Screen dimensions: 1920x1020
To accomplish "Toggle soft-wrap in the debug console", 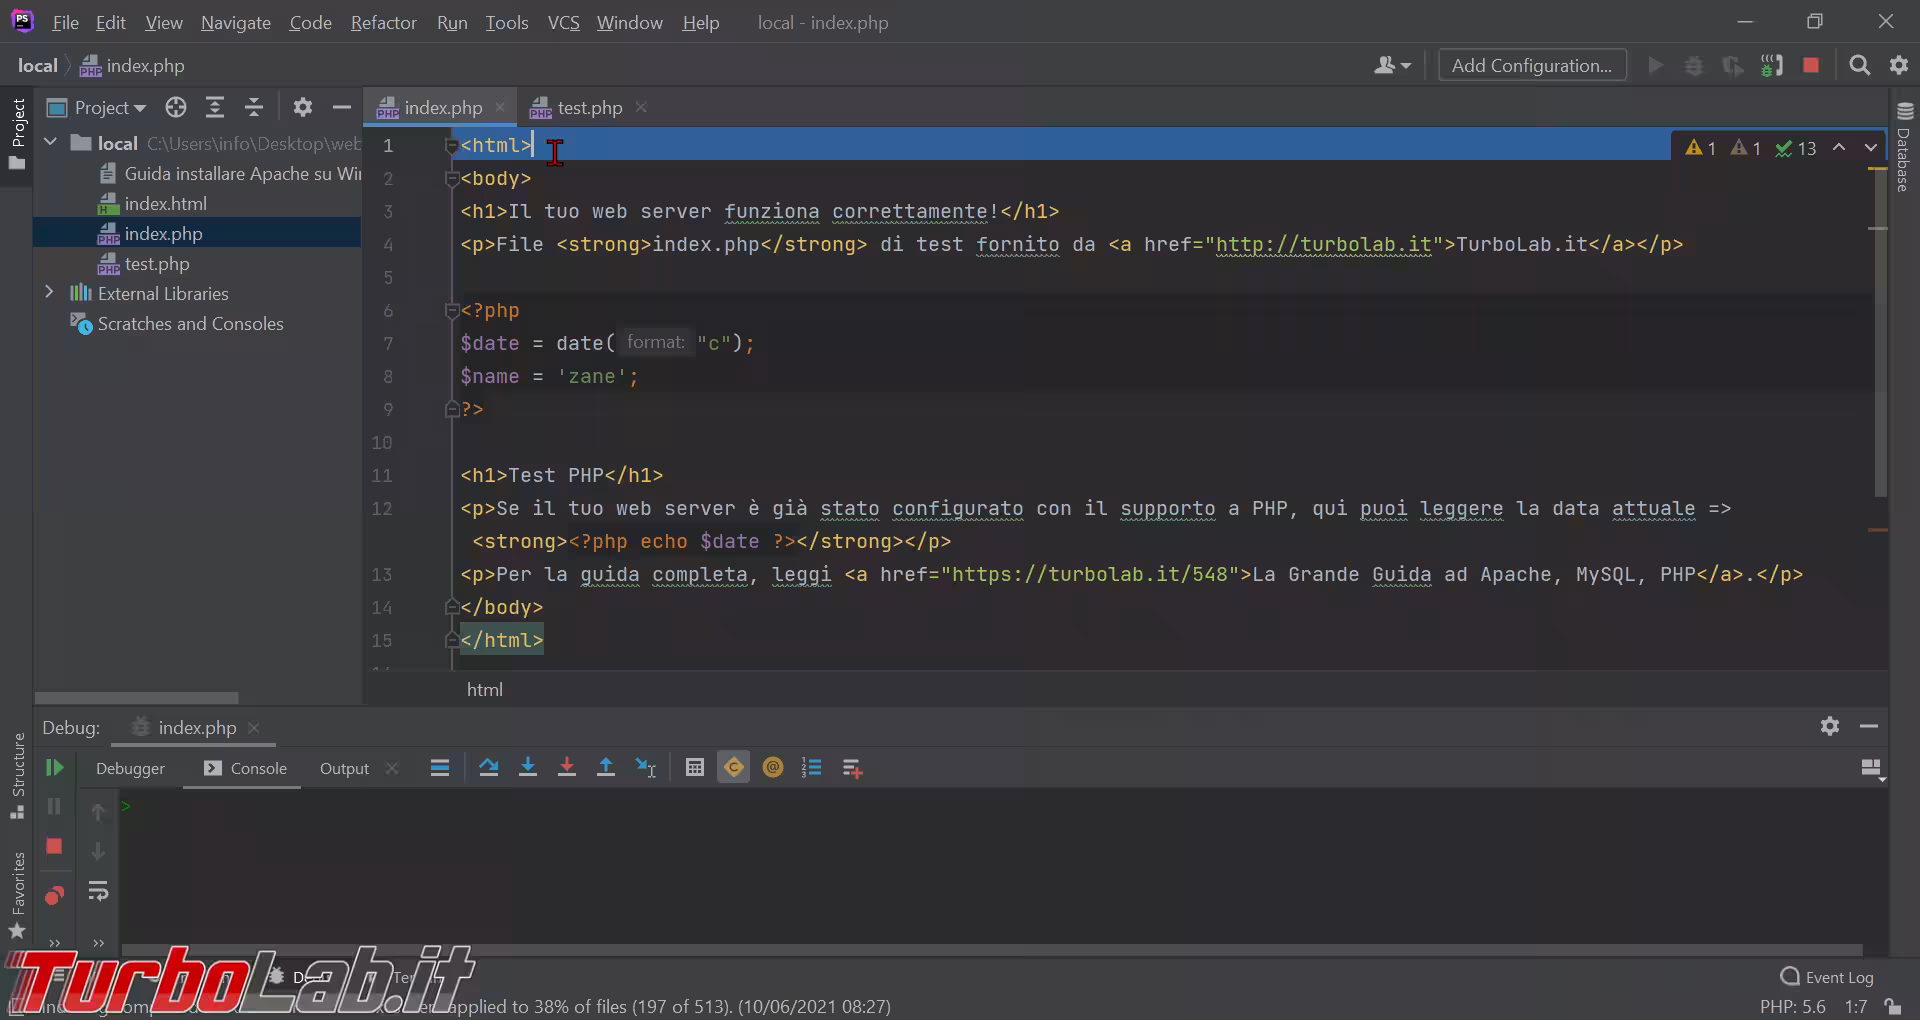I will tap(98, 891).
